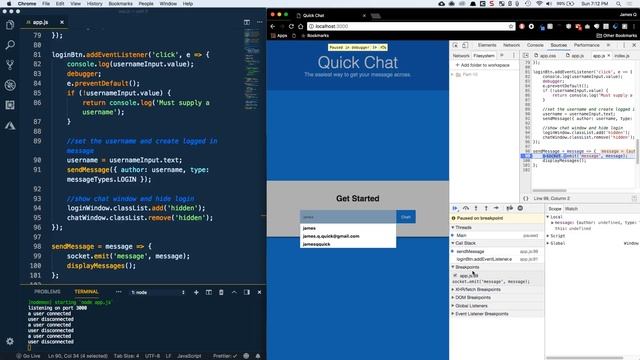The width and height of the screenshot is (640, 360).
Task: Open the Explorer view in VS Code
Action: [x=10, y=25]
